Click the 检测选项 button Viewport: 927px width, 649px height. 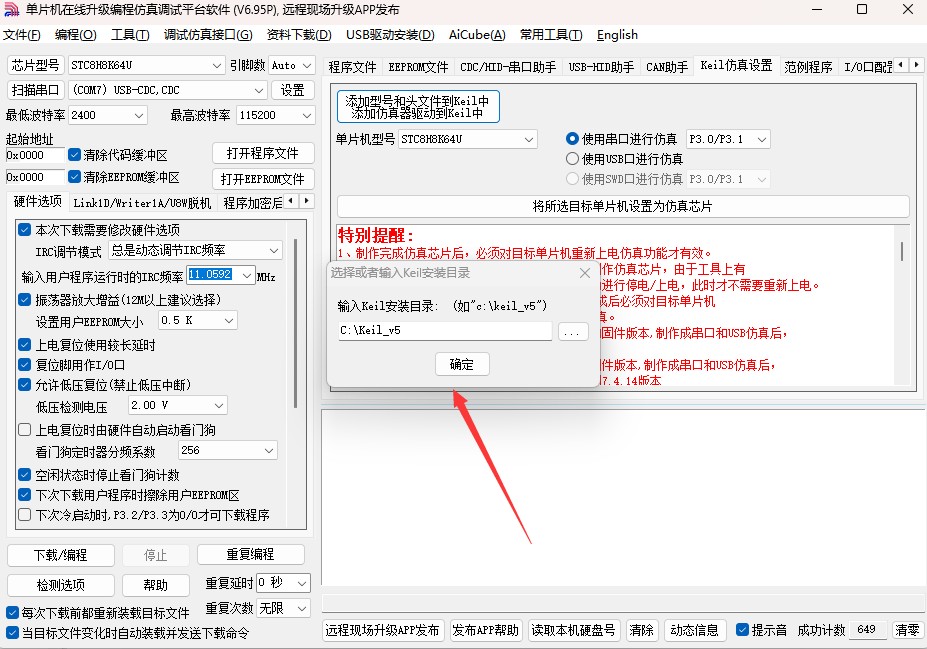[x=60, y=585]
